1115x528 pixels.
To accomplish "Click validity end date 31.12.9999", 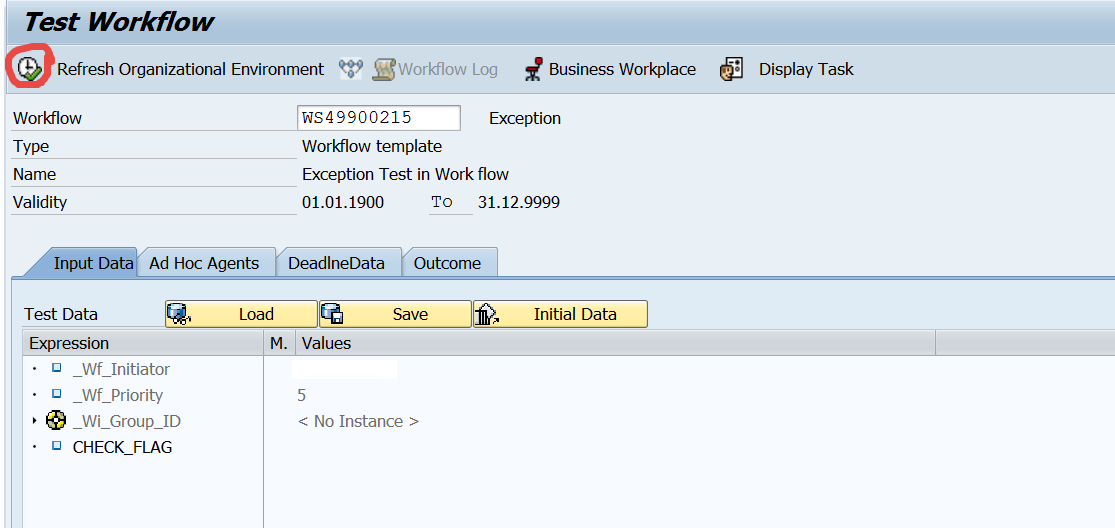I will (x=519, y=203).
